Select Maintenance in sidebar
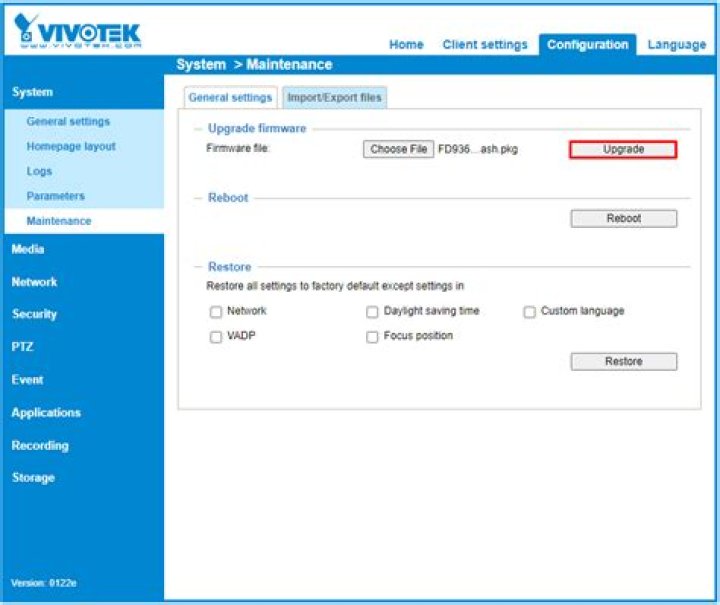This screenshot has width=720, height=605. [59, 221]
